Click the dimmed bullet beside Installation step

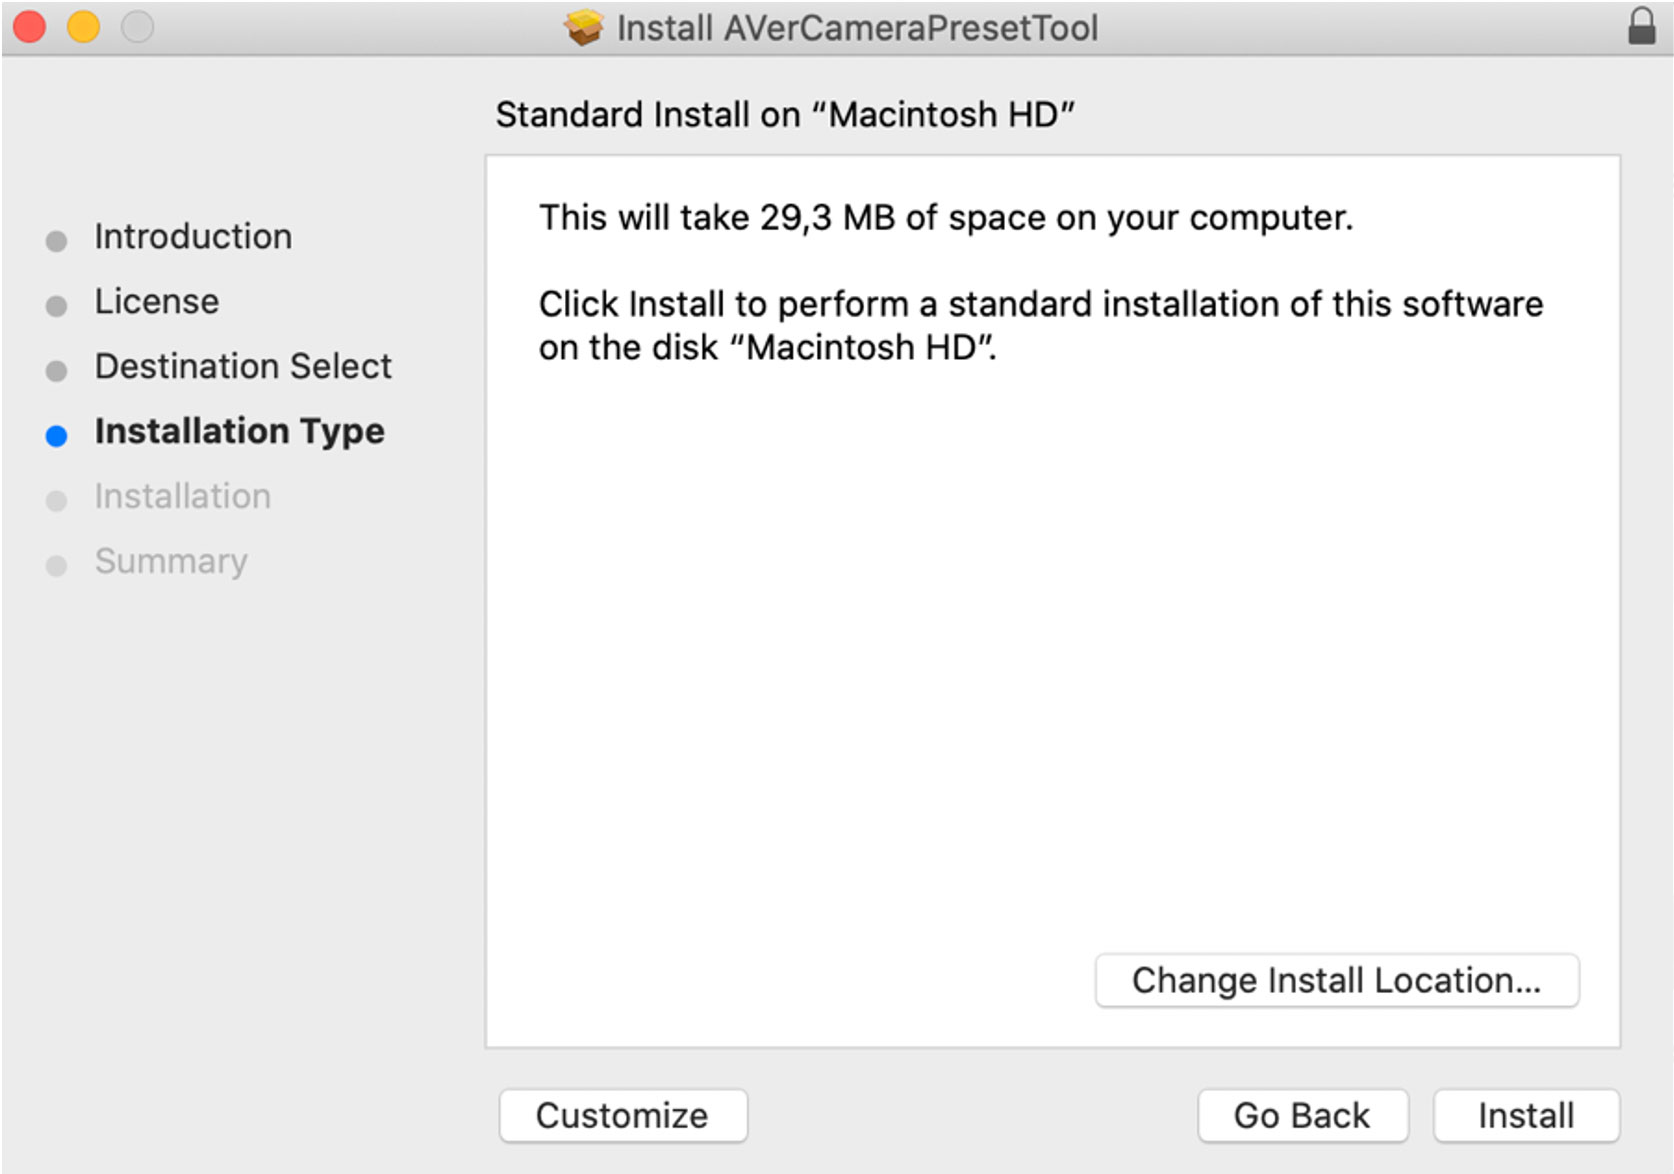click(x=57, y=501)
